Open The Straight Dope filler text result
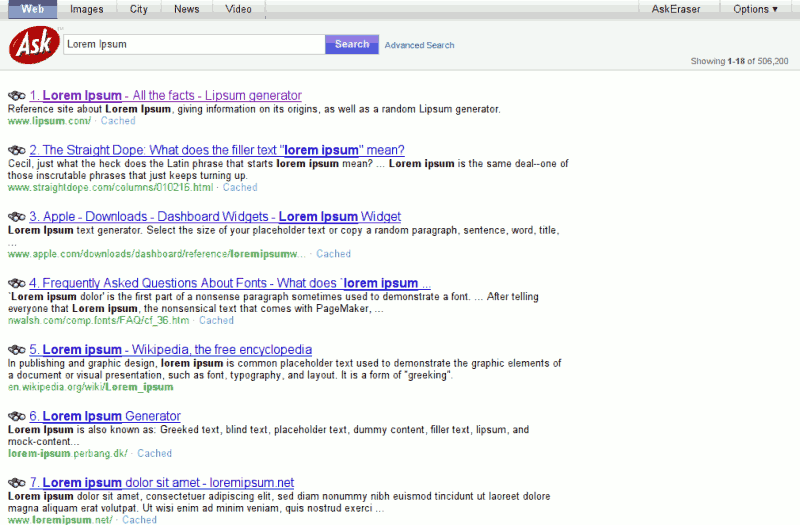 pyautogui.click(x=217, y=150)
